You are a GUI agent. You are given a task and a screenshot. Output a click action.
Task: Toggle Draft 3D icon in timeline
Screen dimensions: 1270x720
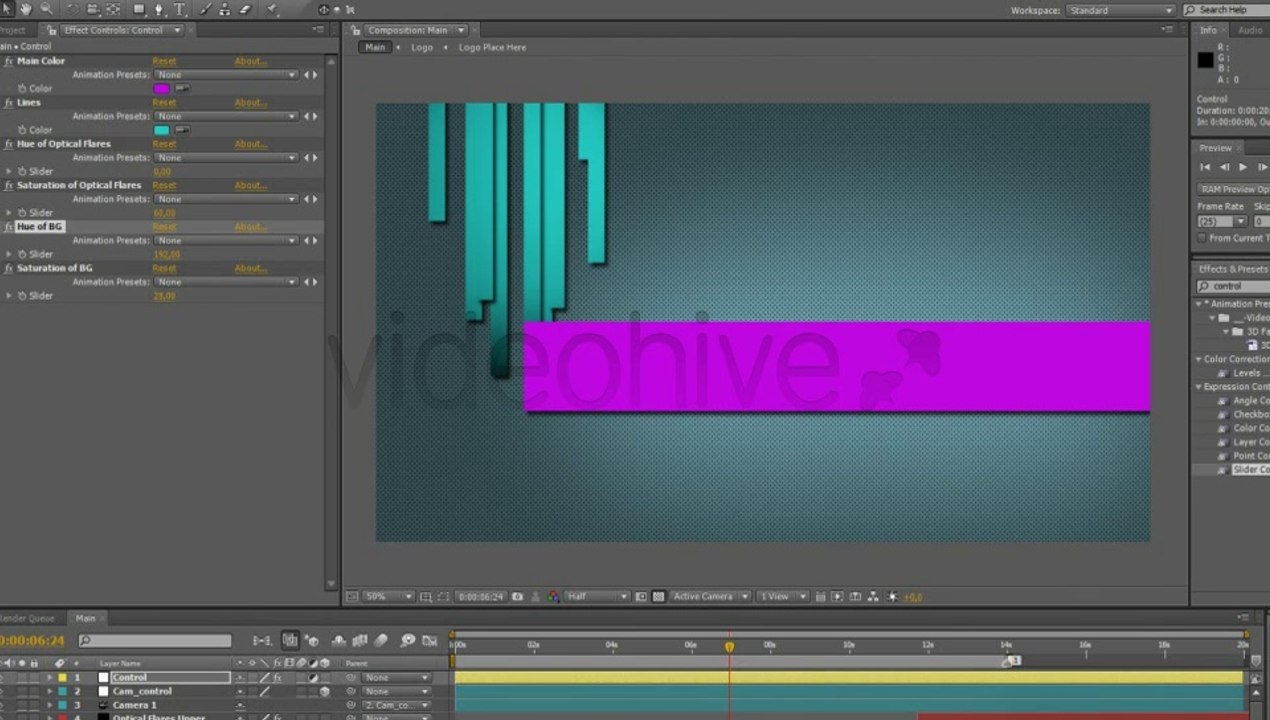[312, 640]
